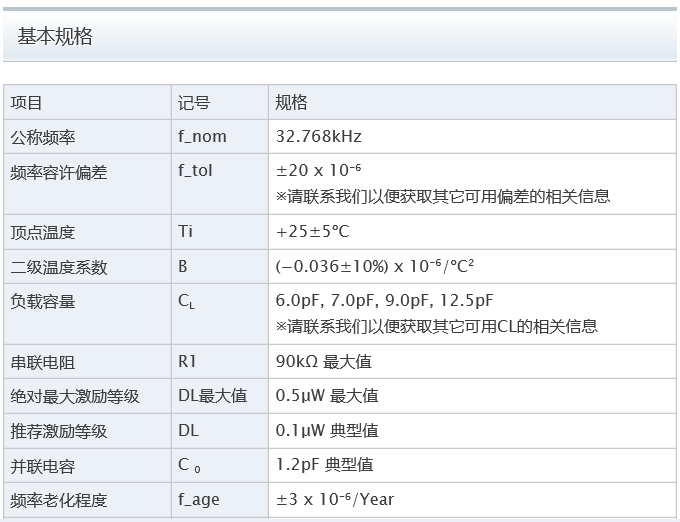The width and height of the screenshot is (680, 522).
Task: Click the f_tol symbol cell
Action: [x=195, y=171]
